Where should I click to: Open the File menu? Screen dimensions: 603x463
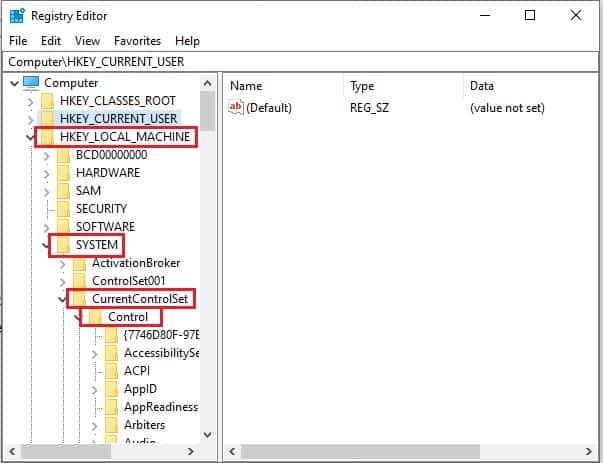click(x=18, y=41)
